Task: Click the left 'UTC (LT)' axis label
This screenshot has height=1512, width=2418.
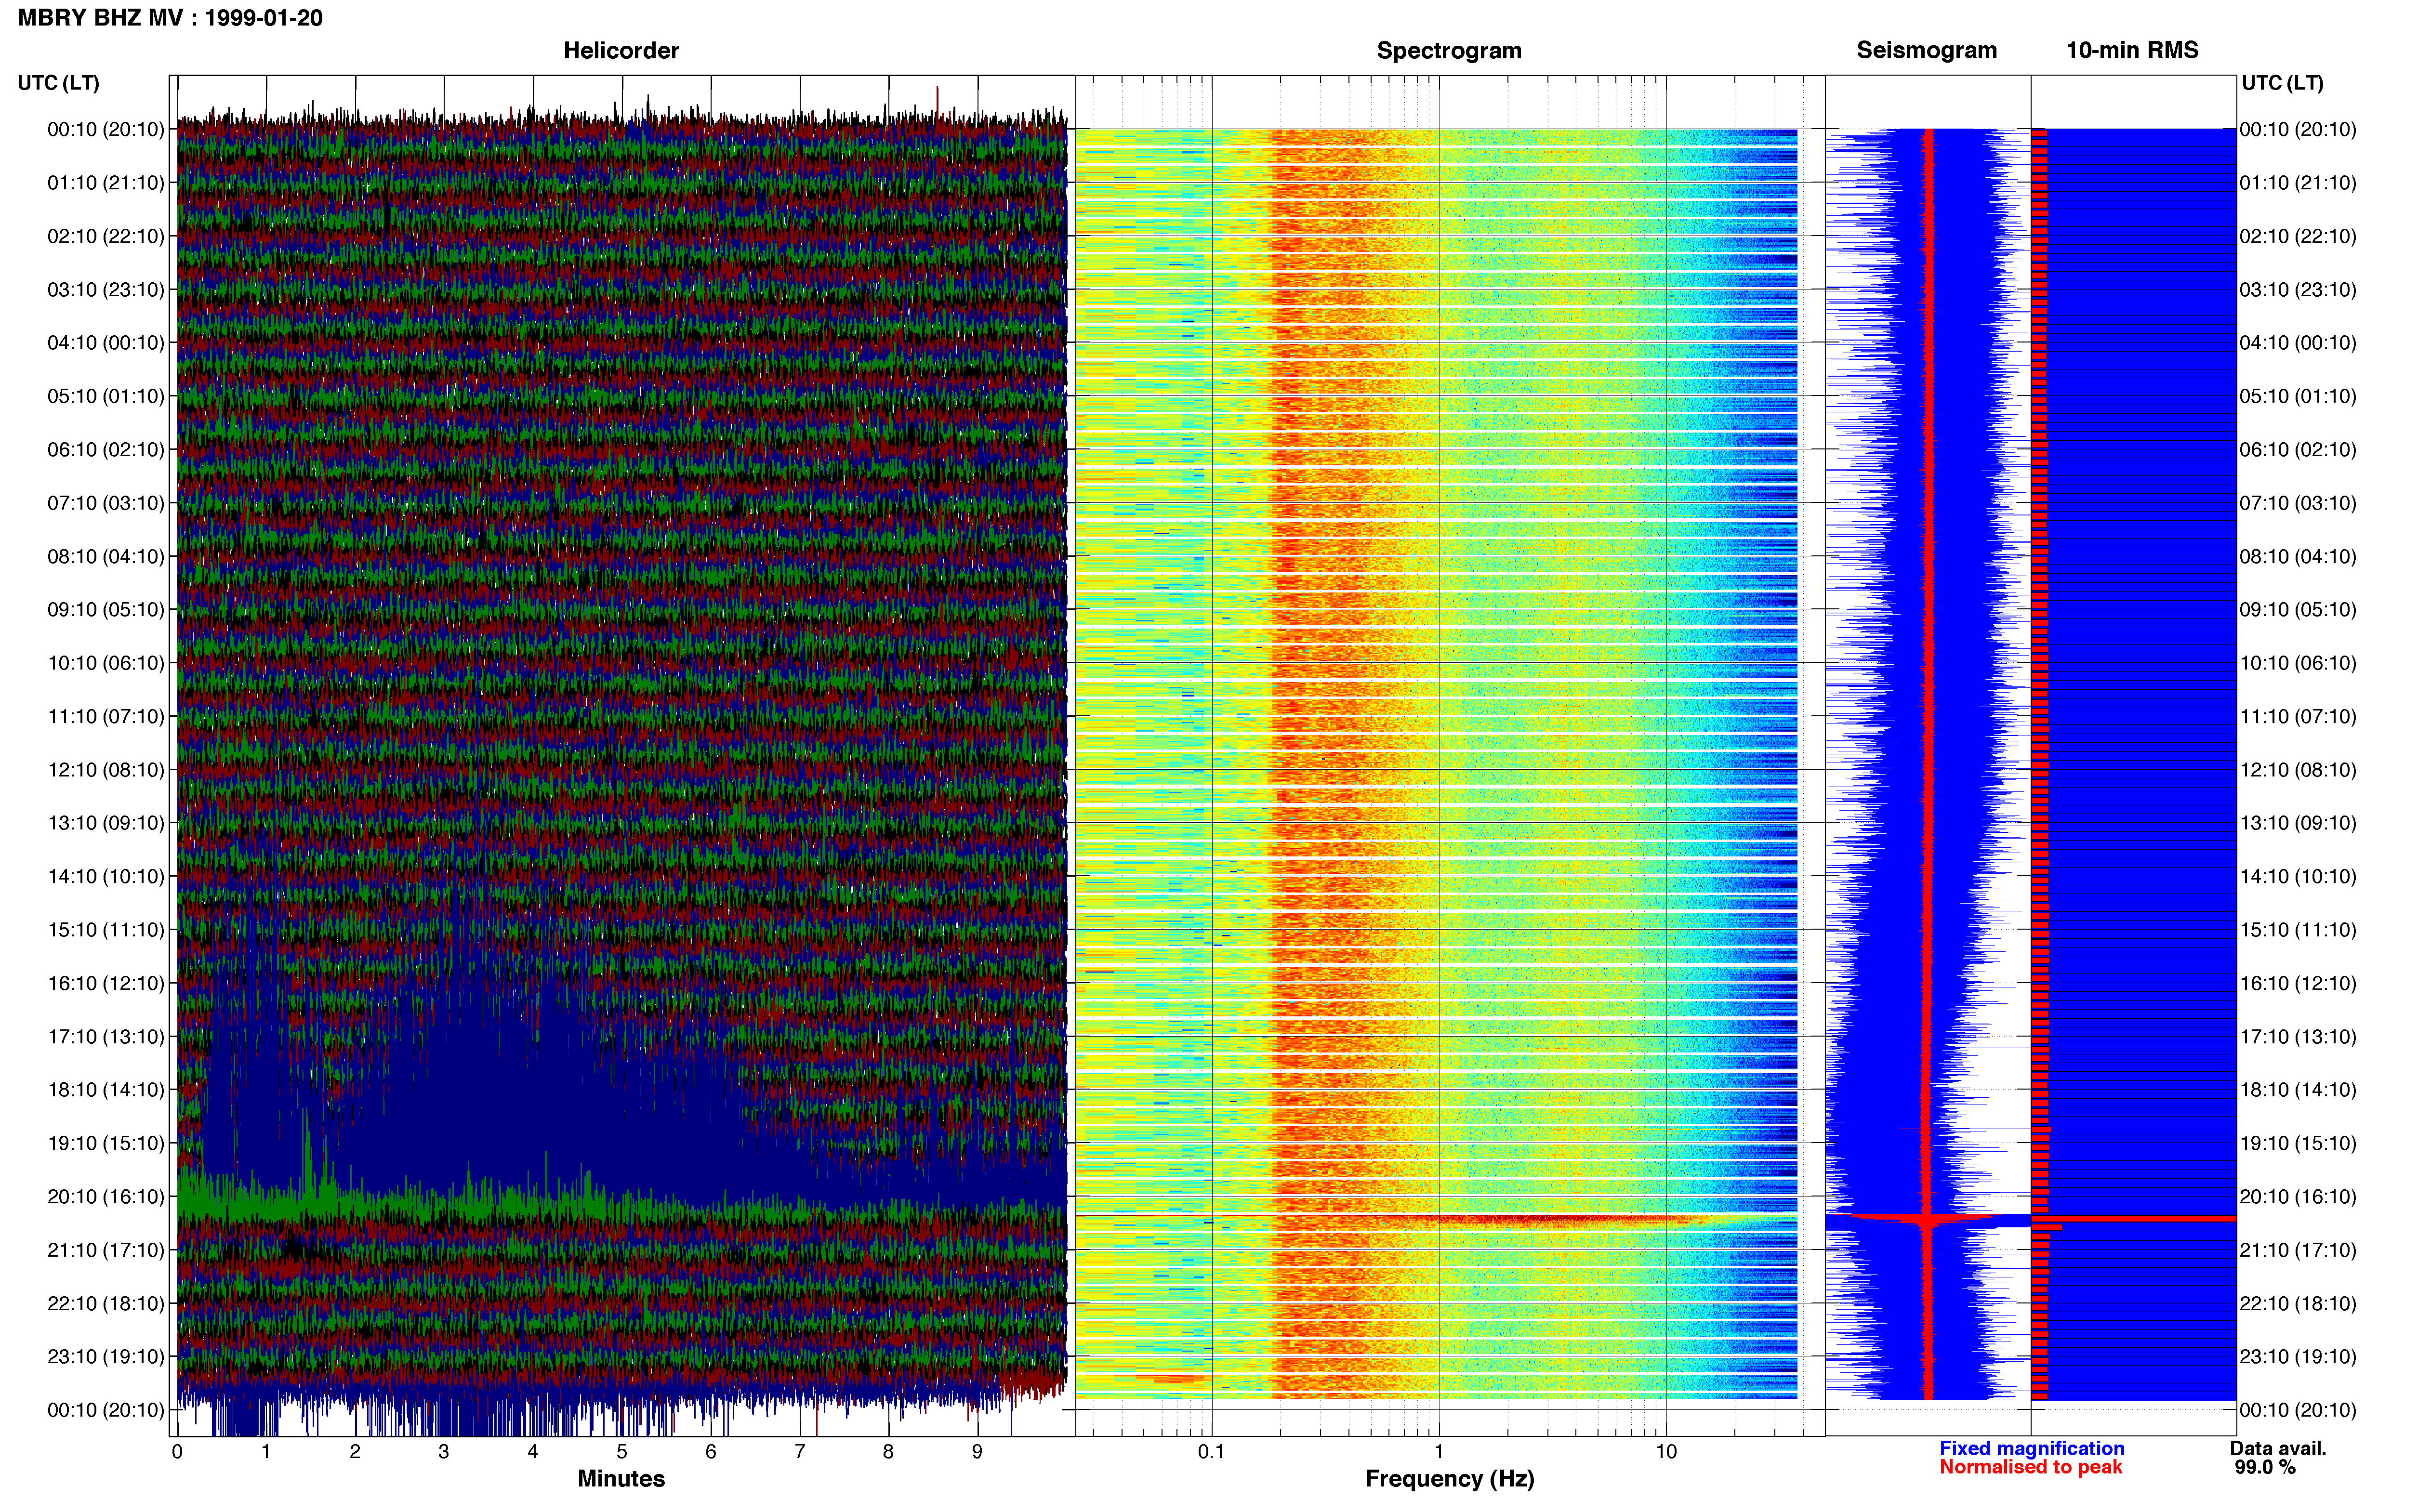Action: 59,83
